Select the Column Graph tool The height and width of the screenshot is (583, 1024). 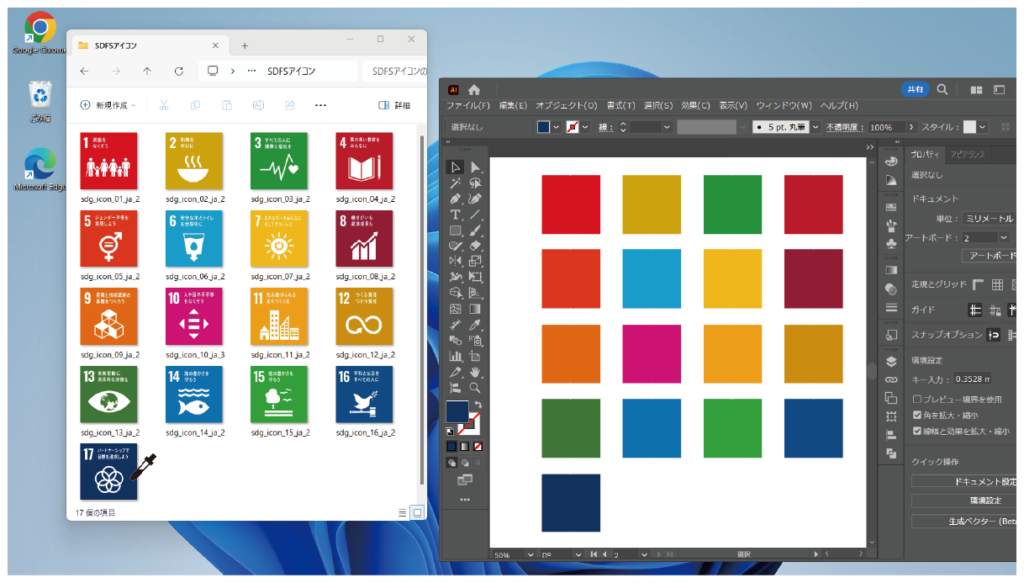455,356
